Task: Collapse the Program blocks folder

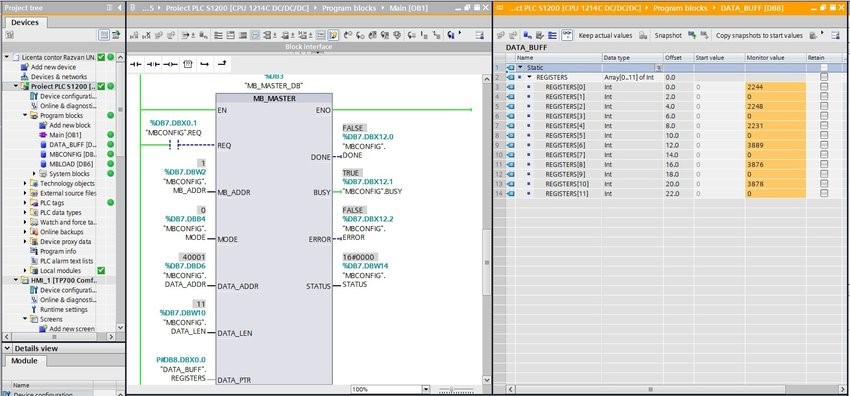Action: point(25,115)
